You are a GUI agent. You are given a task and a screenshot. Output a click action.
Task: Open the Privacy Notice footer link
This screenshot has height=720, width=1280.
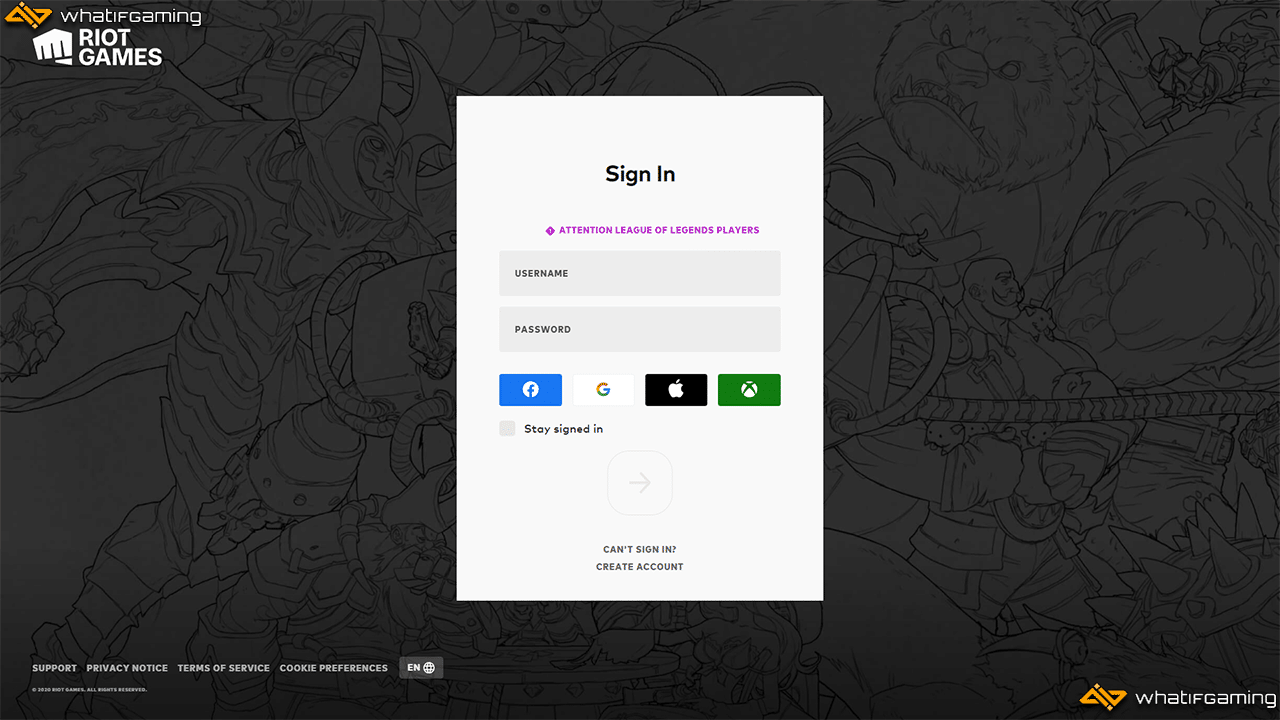(x=127, y=668)
